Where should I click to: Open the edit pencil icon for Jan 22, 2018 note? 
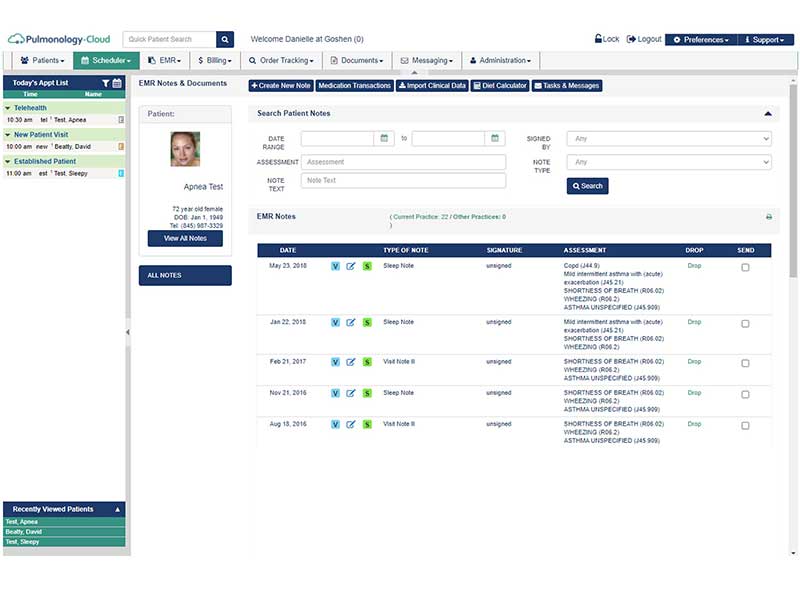[x=351, y=322]
